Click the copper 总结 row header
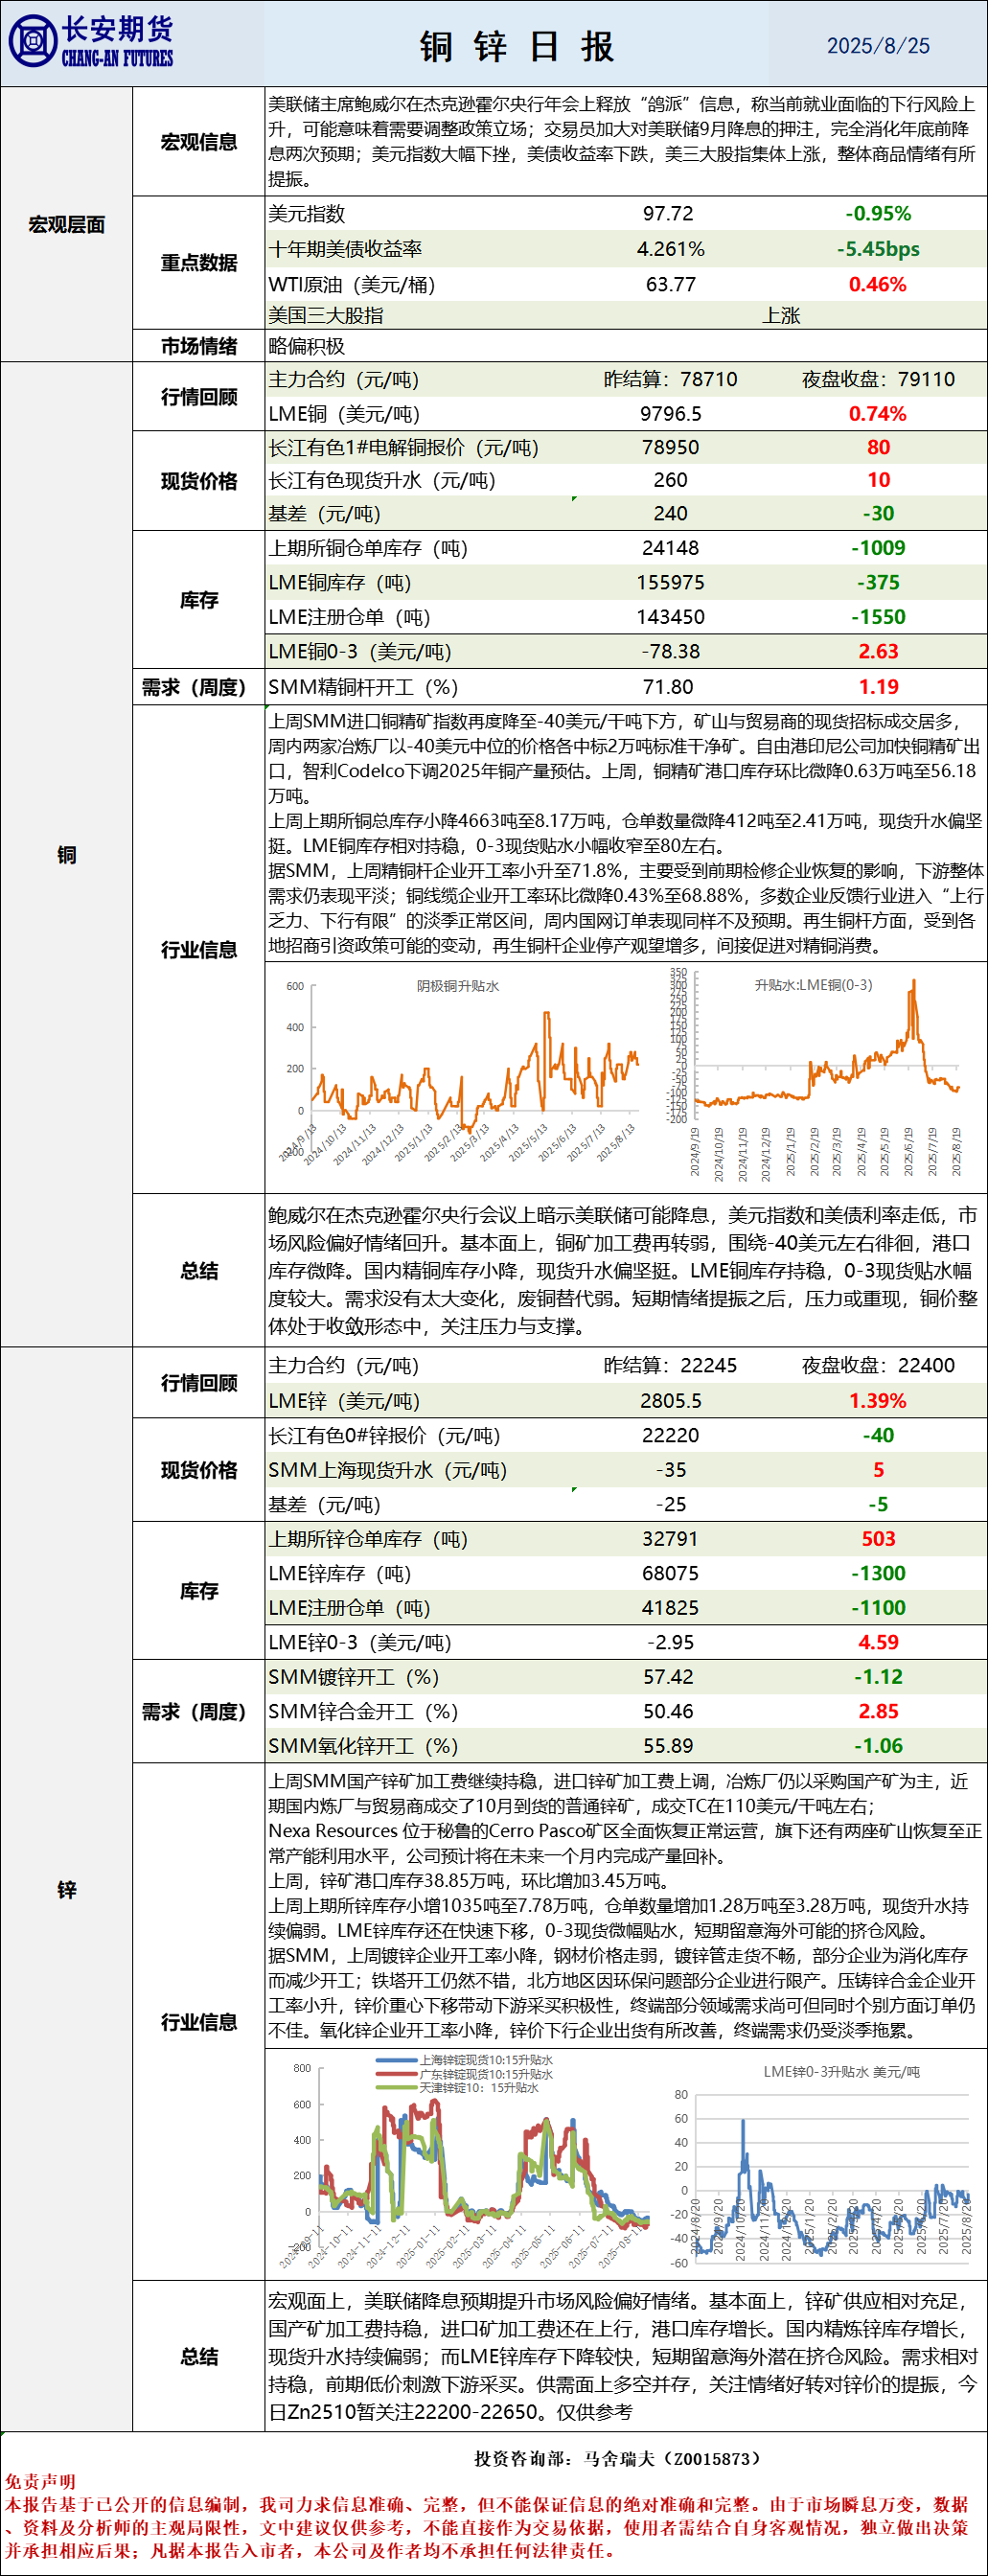 pyautogui.click(x=199, y=1270)
